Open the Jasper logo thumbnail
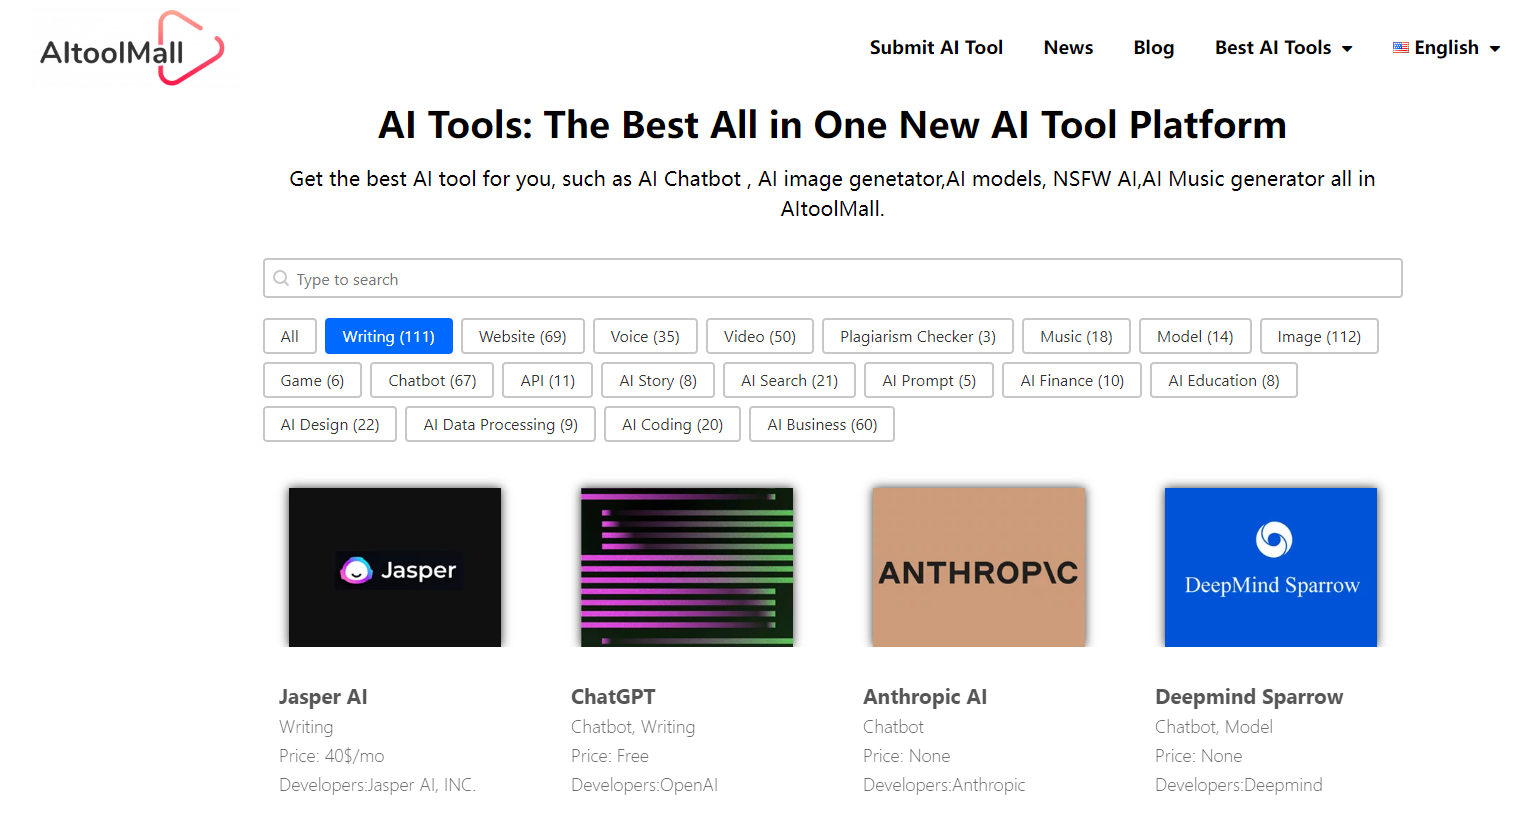This screenshot has height=825, width=1515. click(x=395, y=567)
